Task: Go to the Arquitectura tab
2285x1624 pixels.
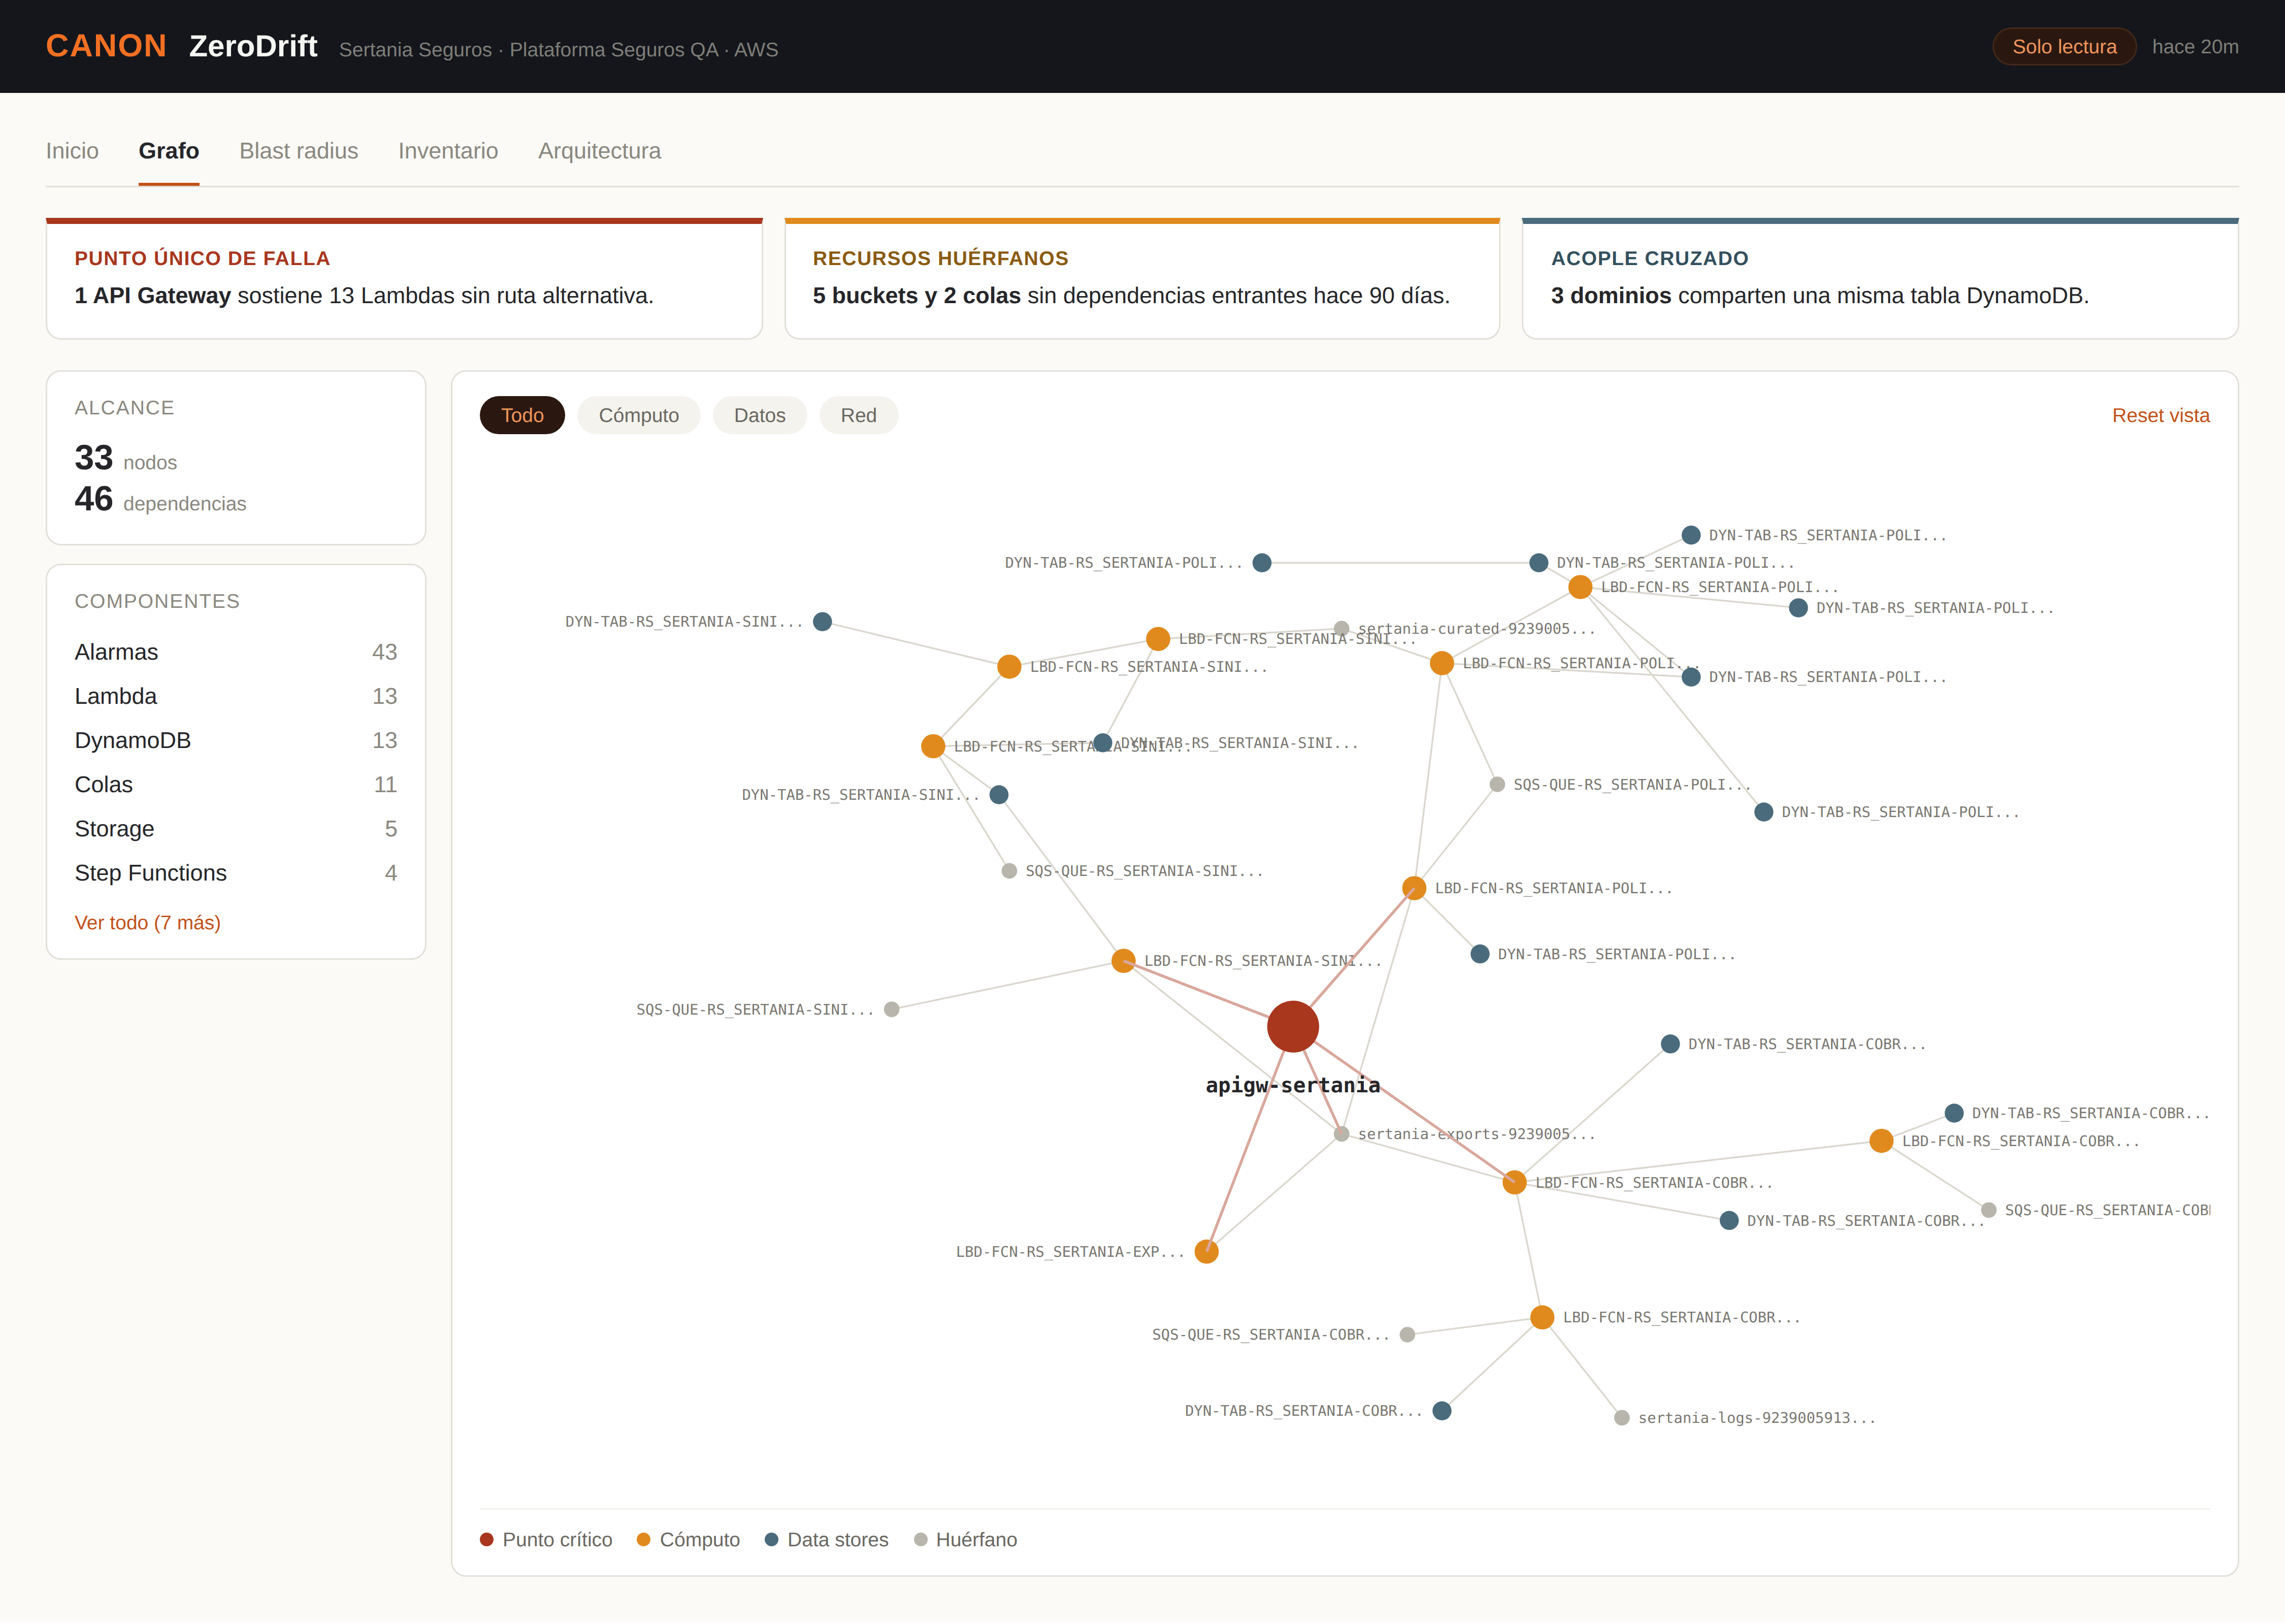Action: point(599,151)
